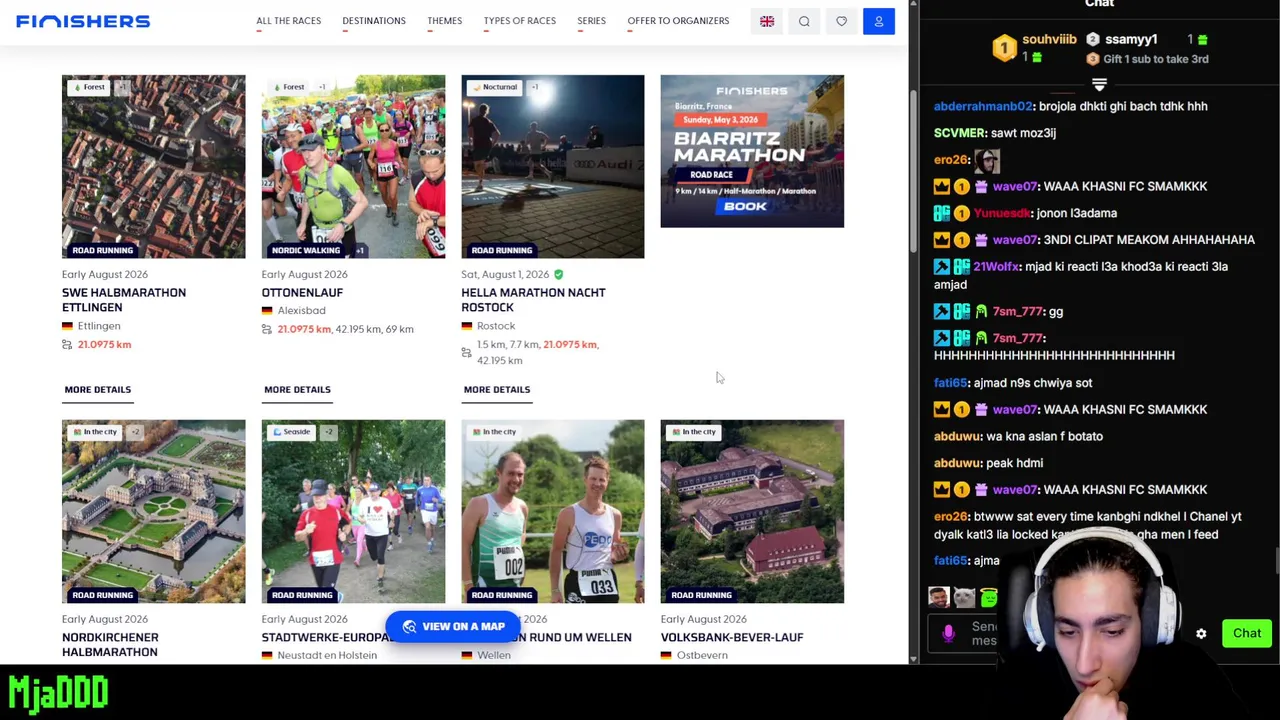Open Ottonenlauf race photo

[353, 167]
